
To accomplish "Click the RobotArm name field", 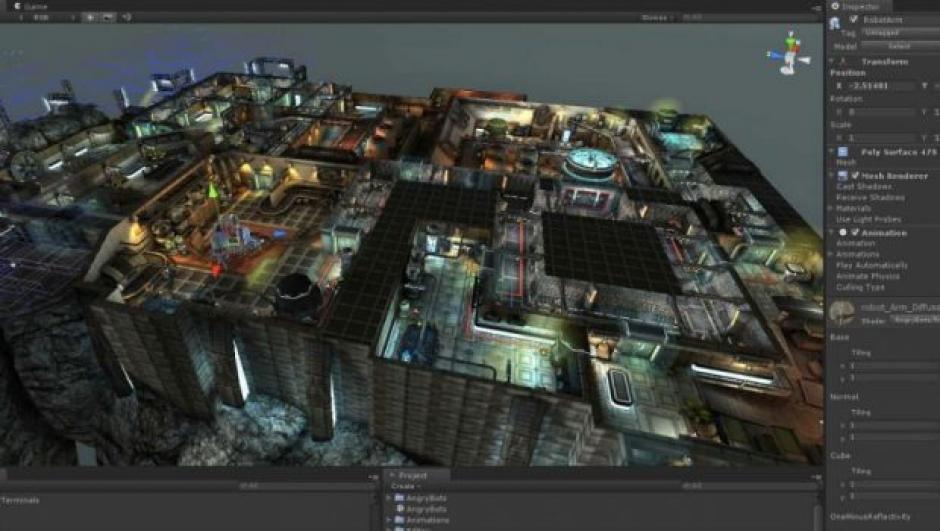I will (x=901, y=19).
